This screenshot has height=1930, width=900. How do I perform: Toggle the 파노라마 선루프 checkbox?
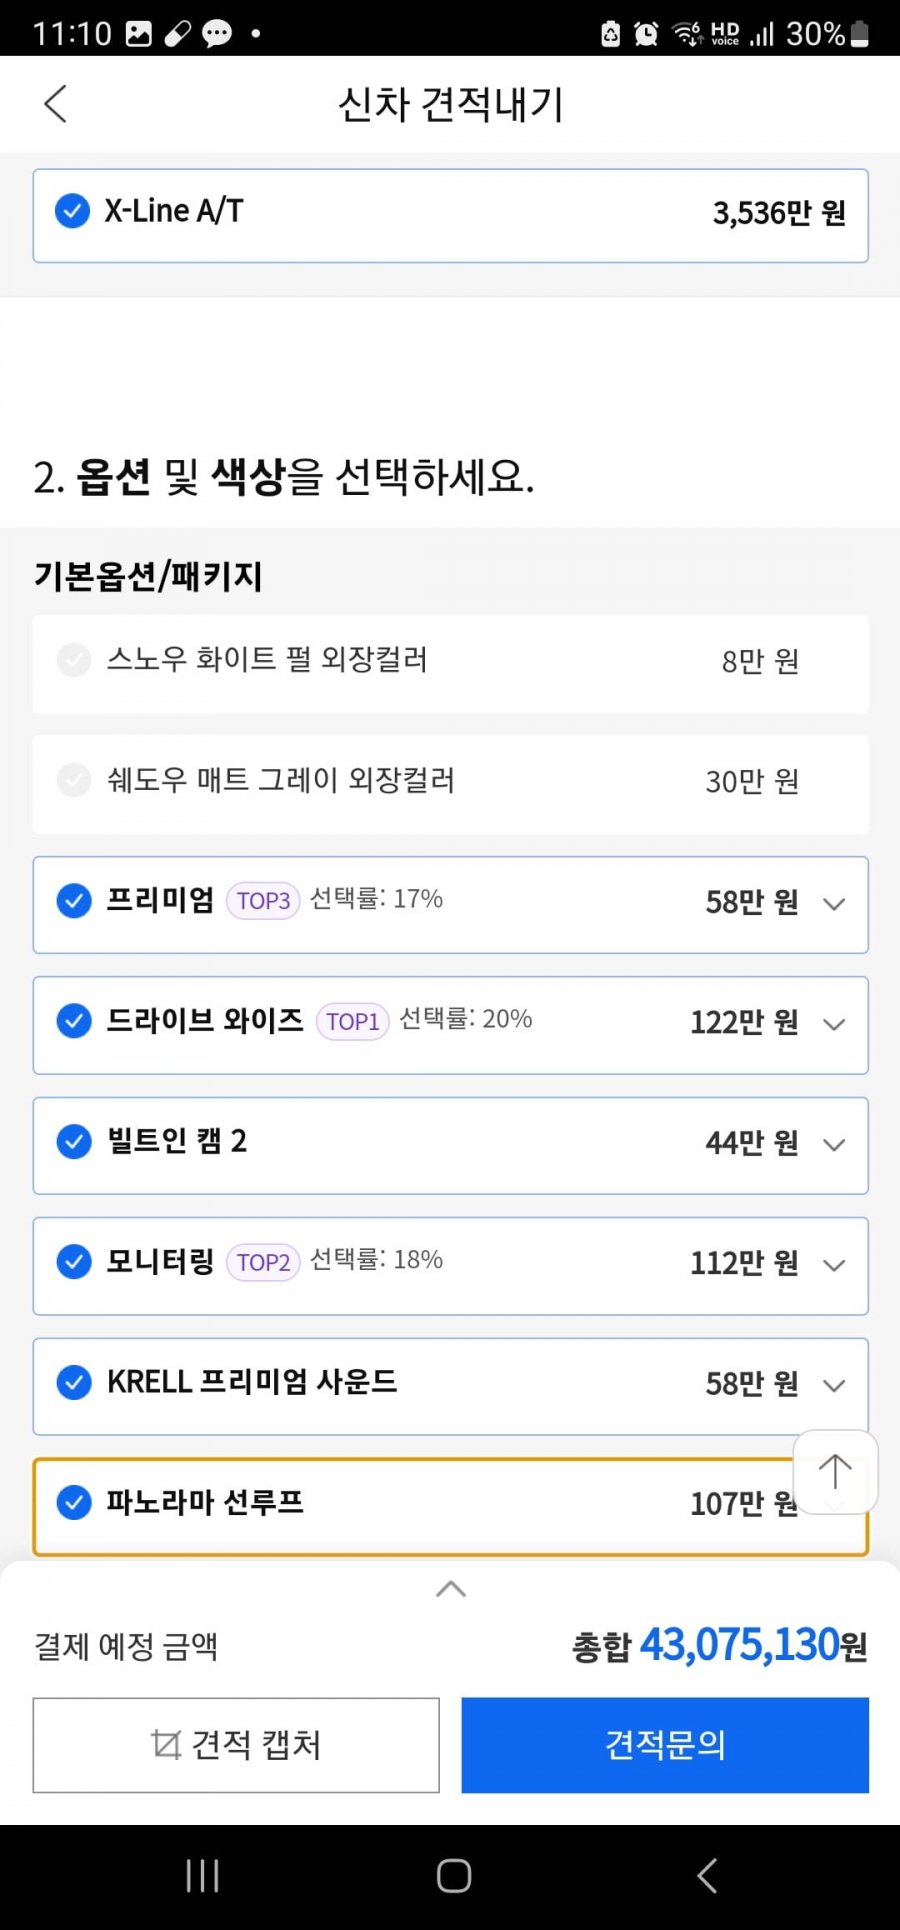point(74,1502)
